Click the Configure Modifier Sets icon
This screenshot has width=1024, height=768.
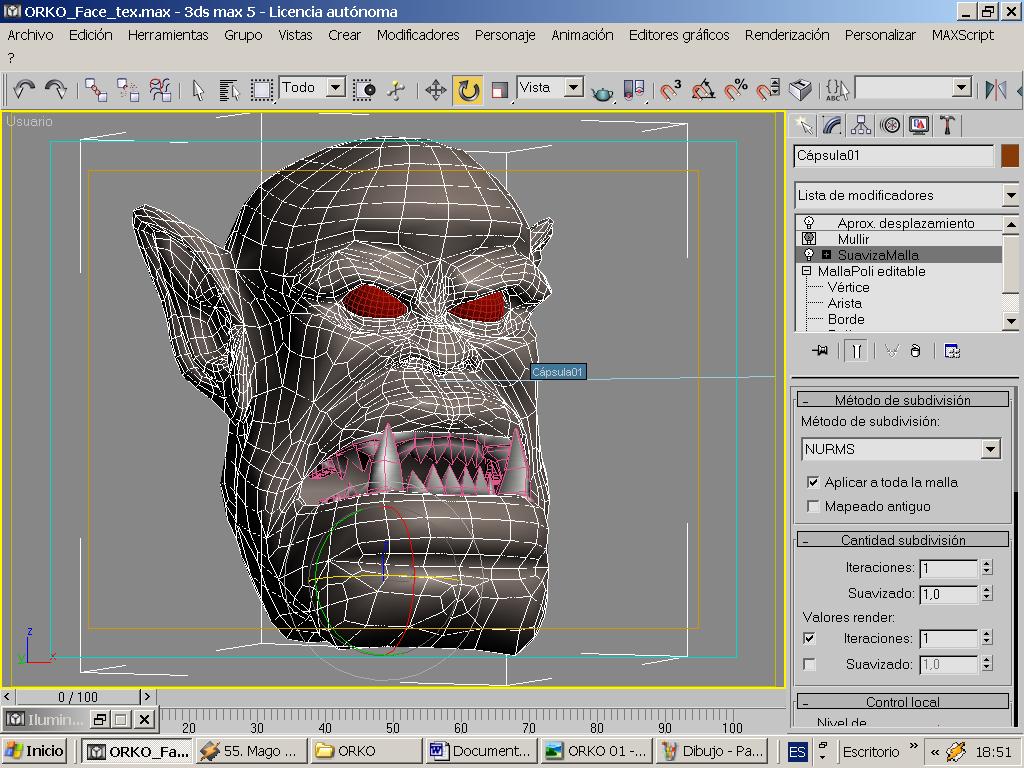[952, 351]
